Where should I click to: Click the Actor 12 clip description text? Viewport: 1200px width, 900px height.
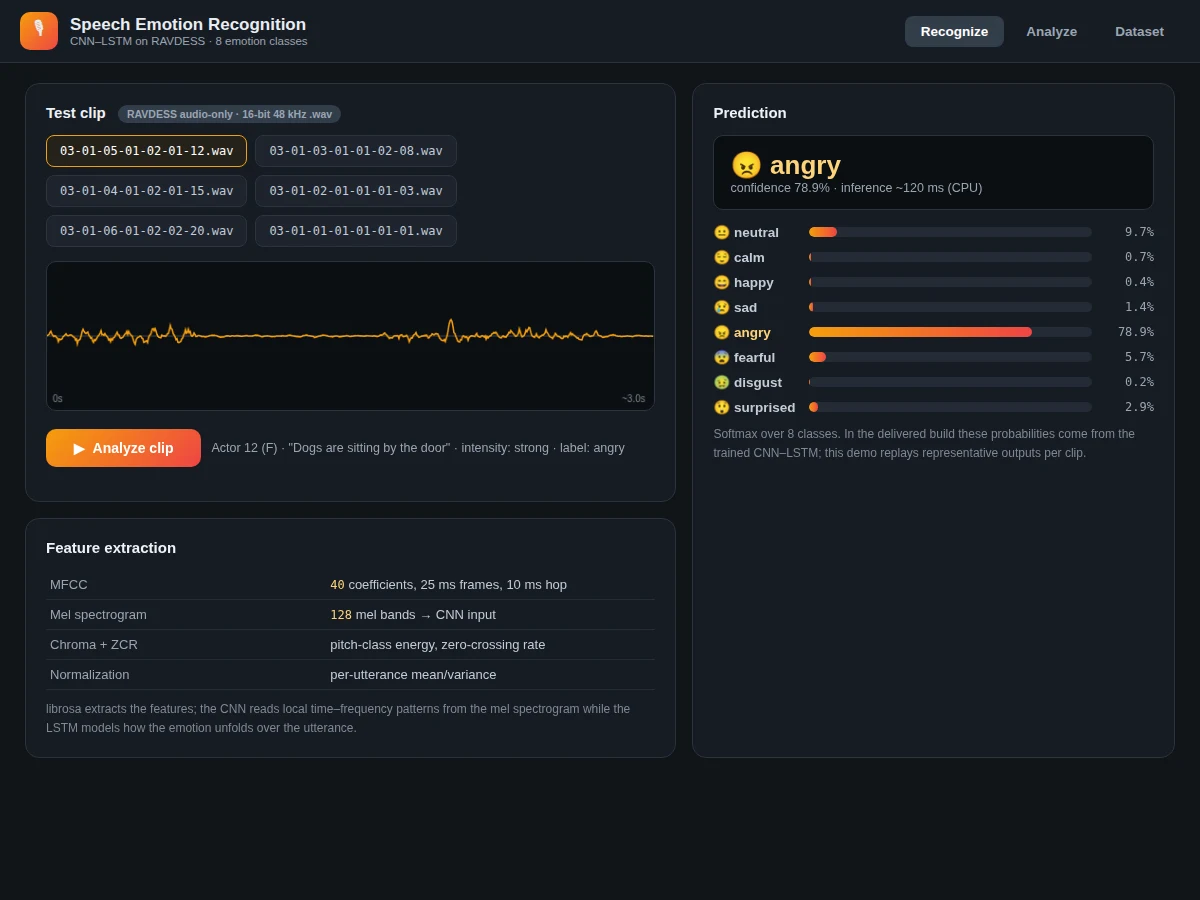[418, 448]
